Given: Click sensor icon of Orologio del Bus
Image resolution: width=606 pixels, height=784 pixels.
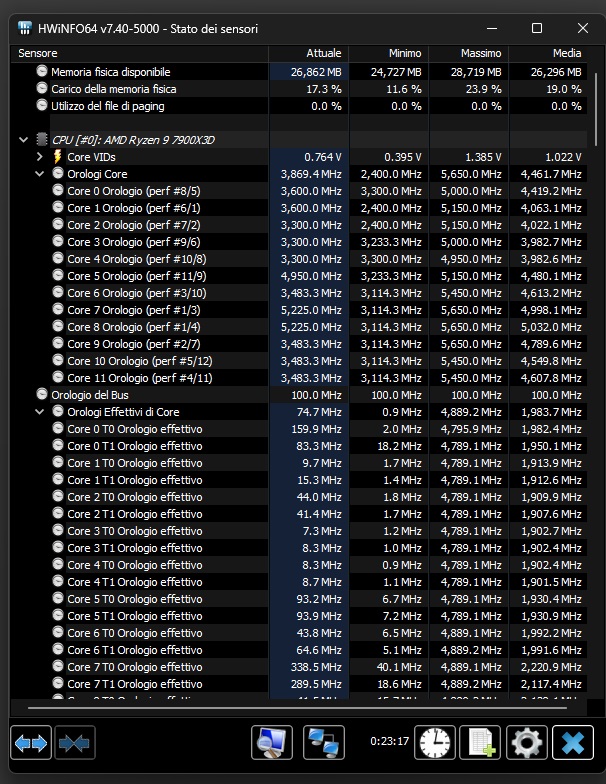Looking at the screenshot, I should pyautogui.click(x=42, y=394).
